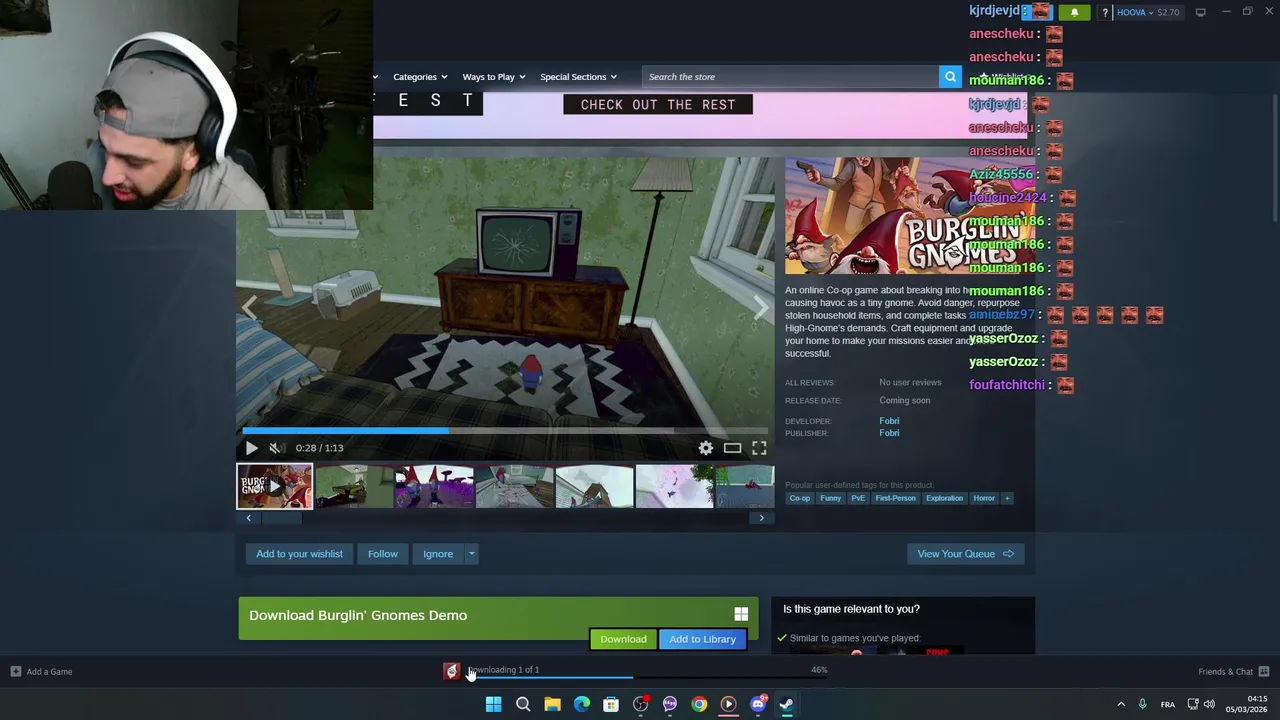Select the PvE tag

pos(858,498)
